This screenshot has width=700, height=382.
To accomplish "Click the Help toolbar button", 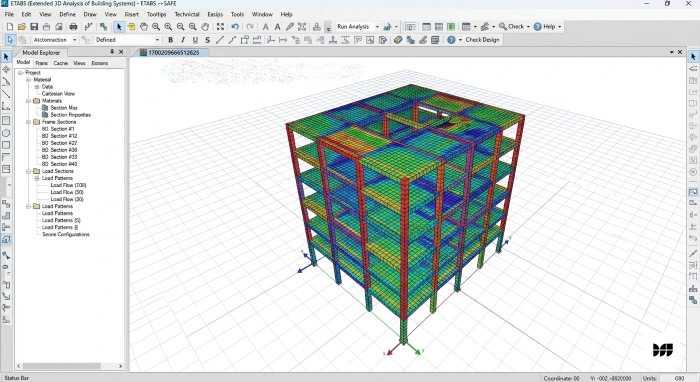I will click(x=544, y=27).
